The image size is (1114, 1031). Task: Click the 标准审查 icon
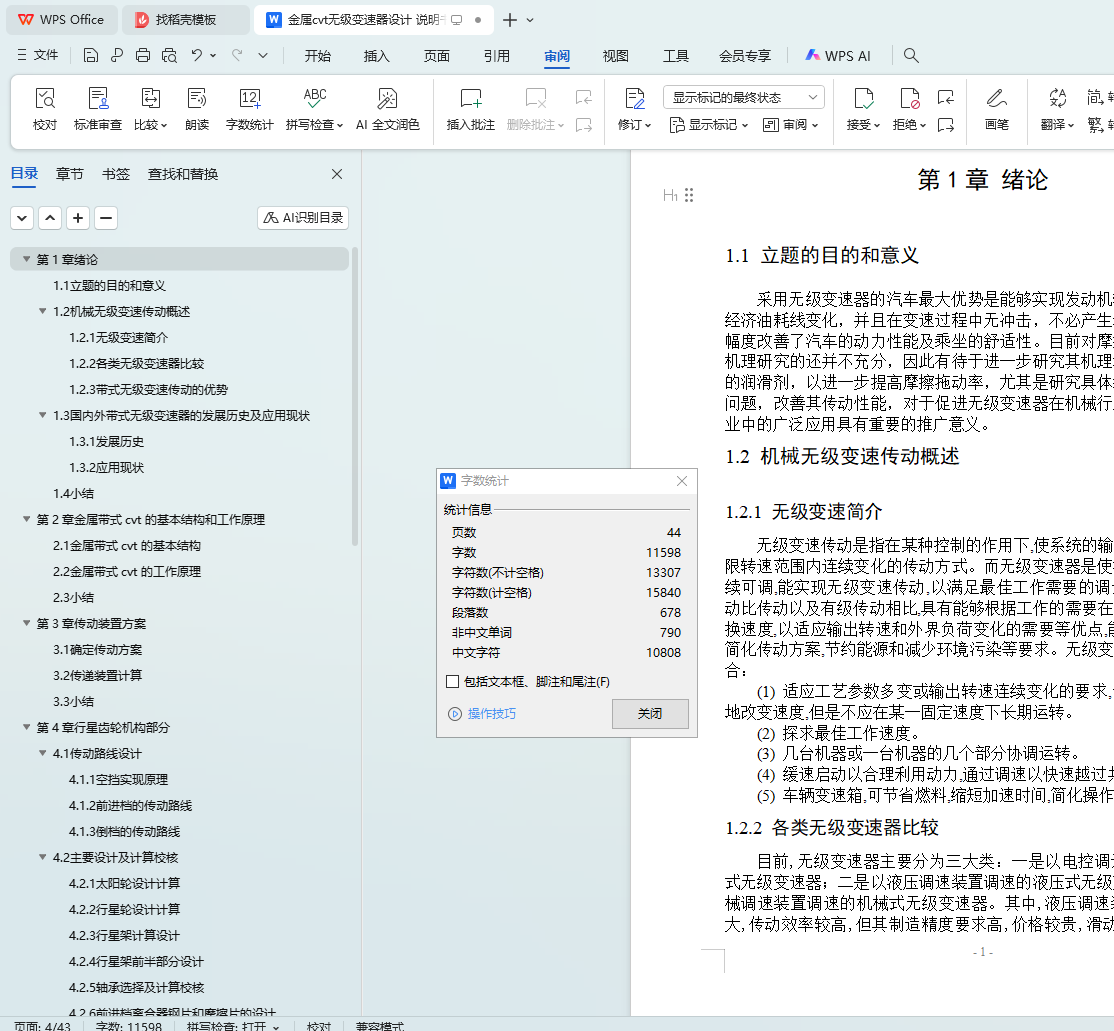(98, 99)
